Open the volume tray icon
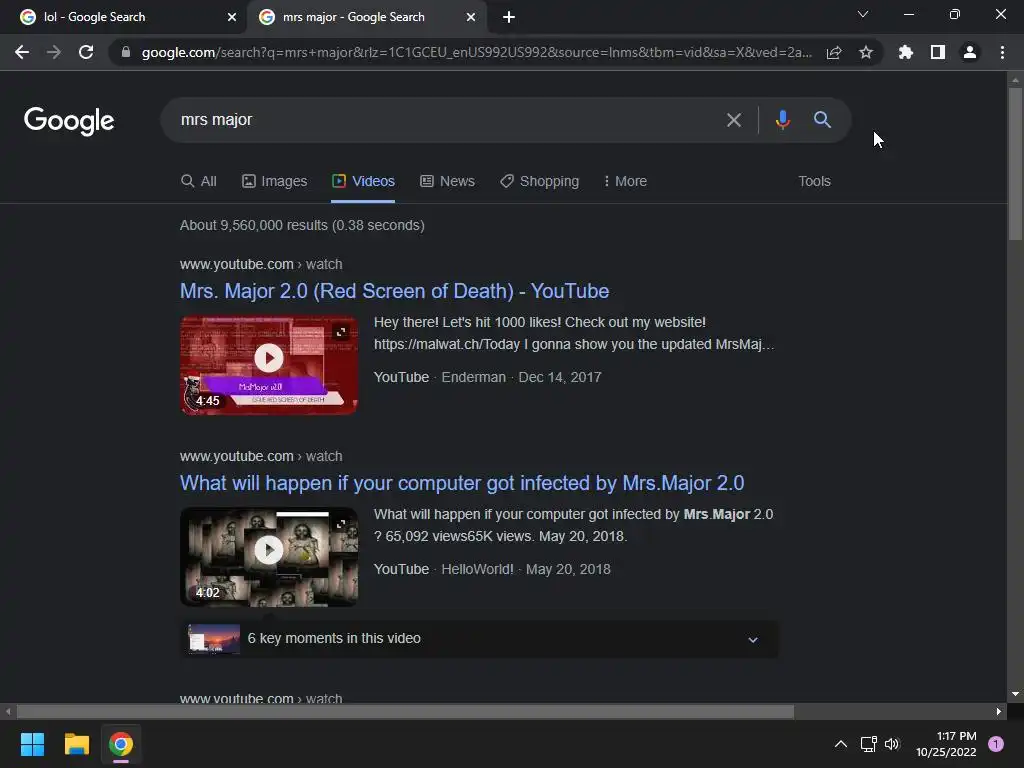Image resolution: width=1024 pixels, height=768 pixels. pyautogui.click(x=892, y=744)
